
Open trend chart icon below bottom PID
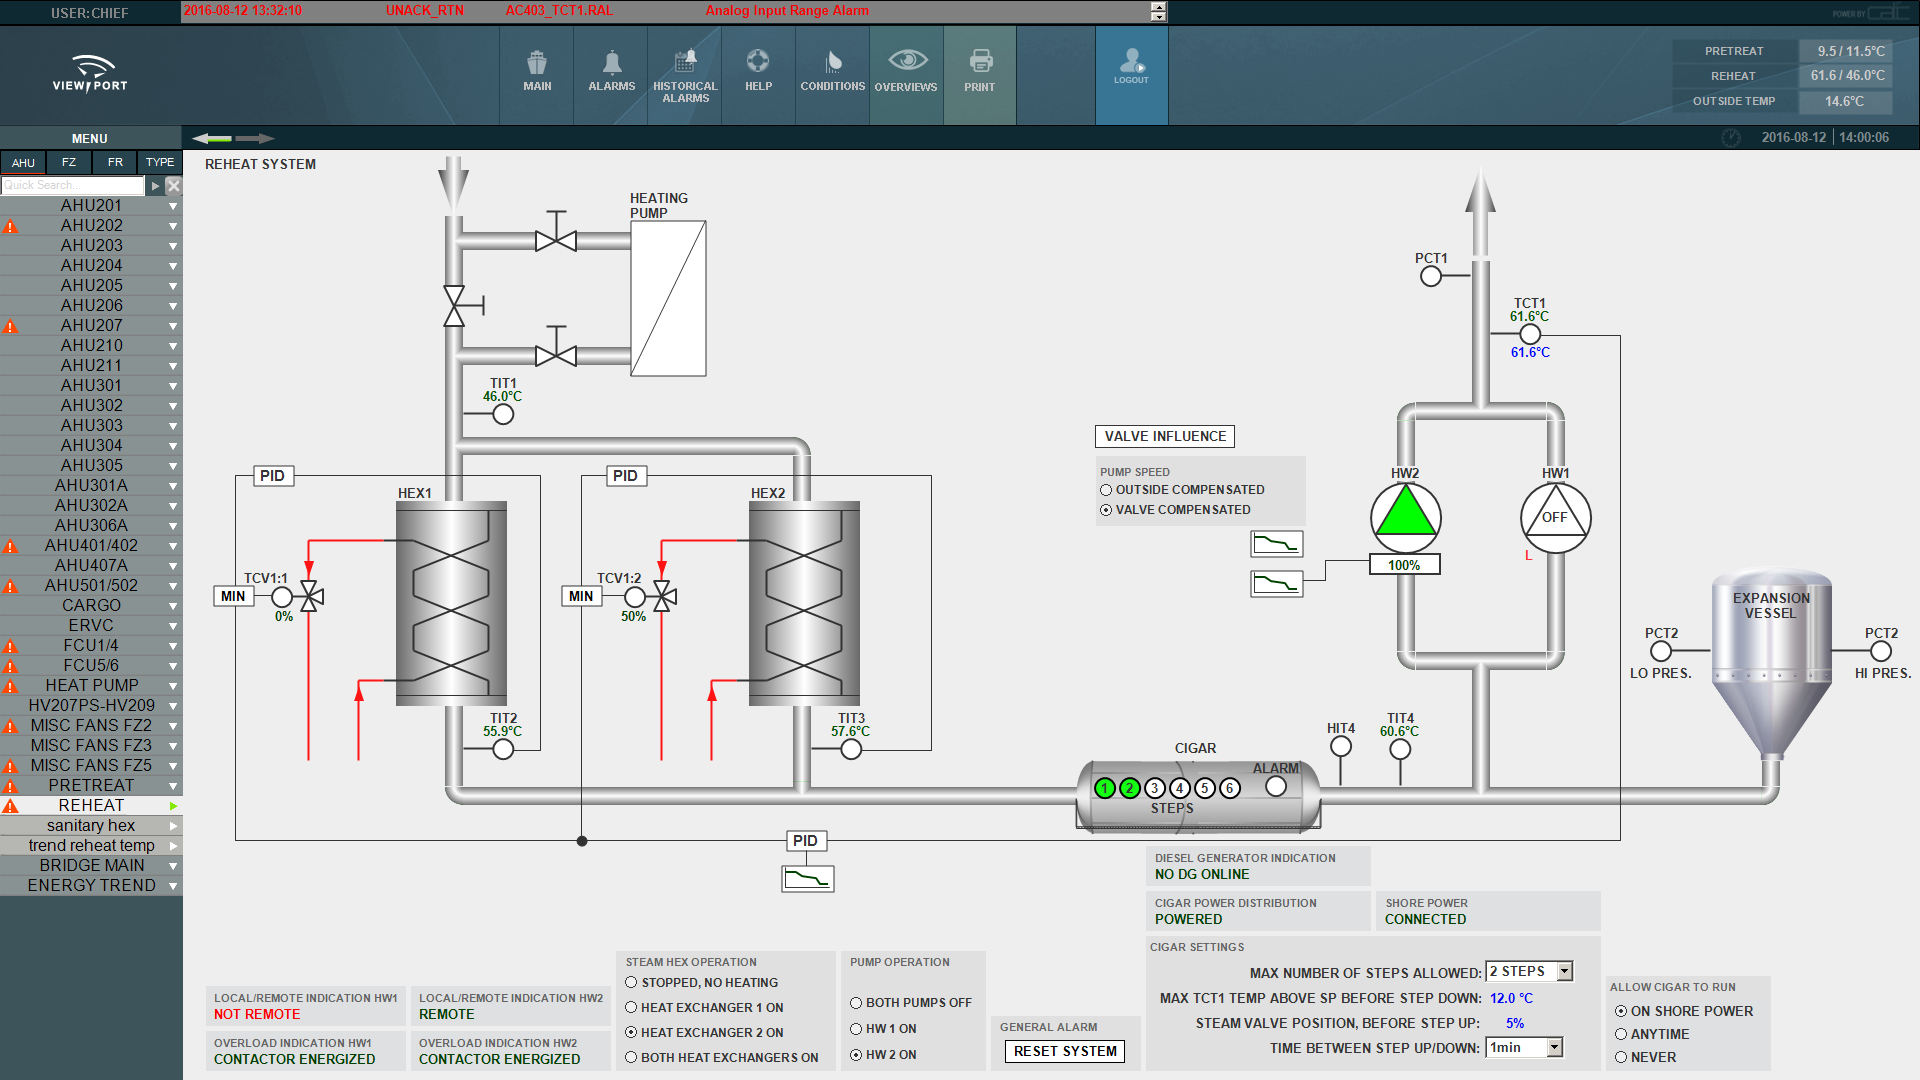pos(807,879)
